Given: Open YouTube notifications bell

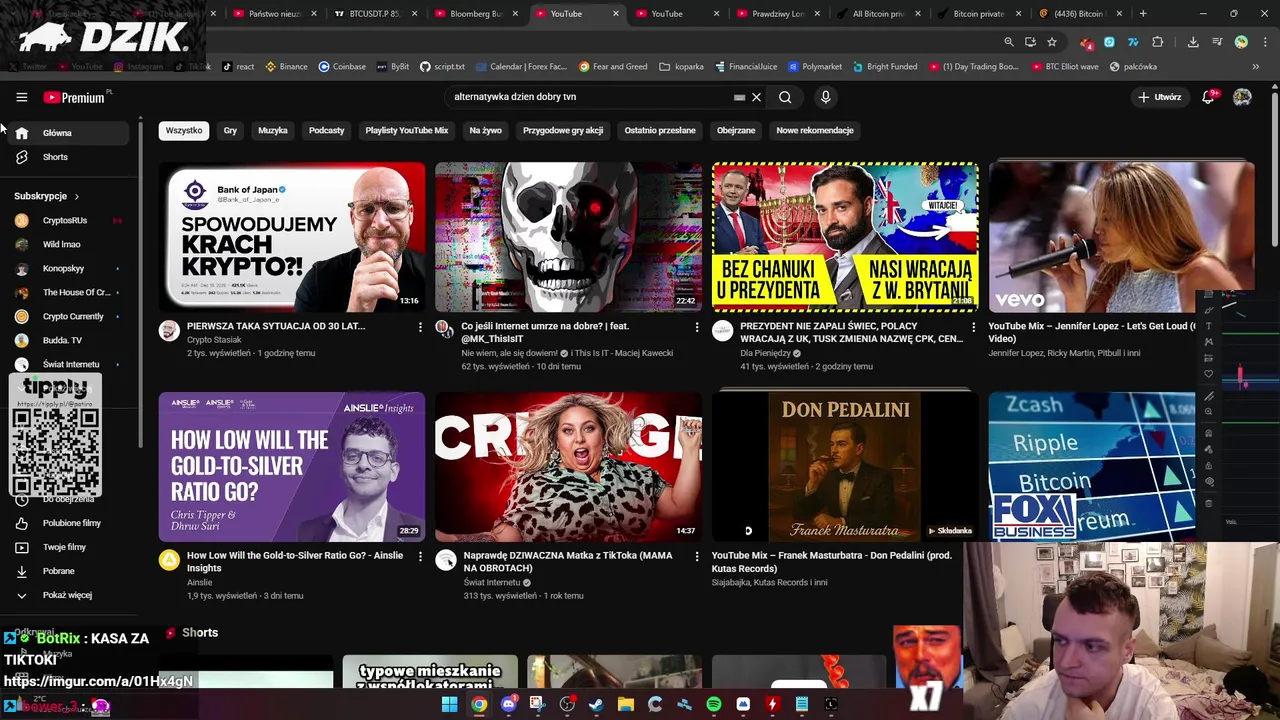Looking at the screenshot, I should (1208, 97).
